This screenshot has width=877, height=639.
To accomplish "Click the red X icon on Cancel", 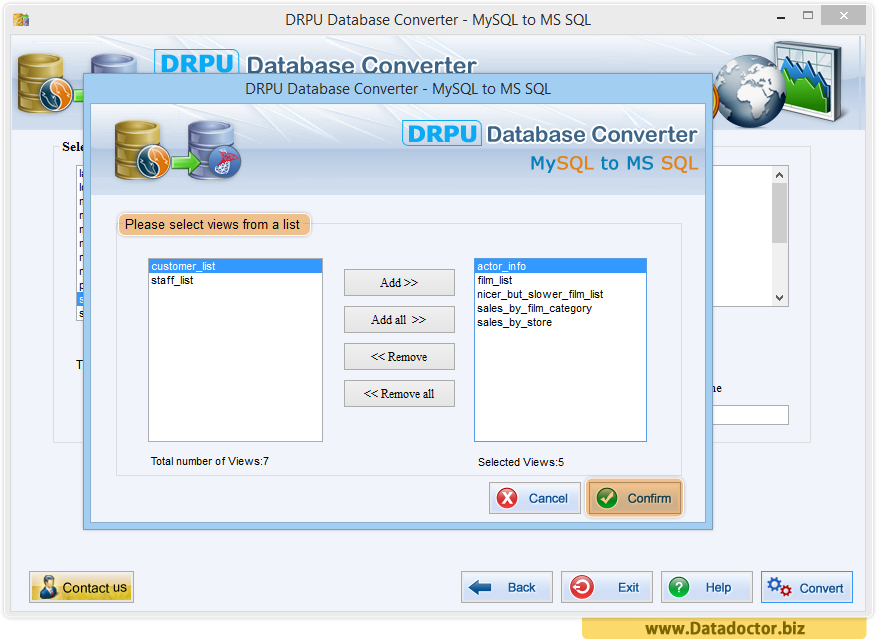I will tap(507, 497).
